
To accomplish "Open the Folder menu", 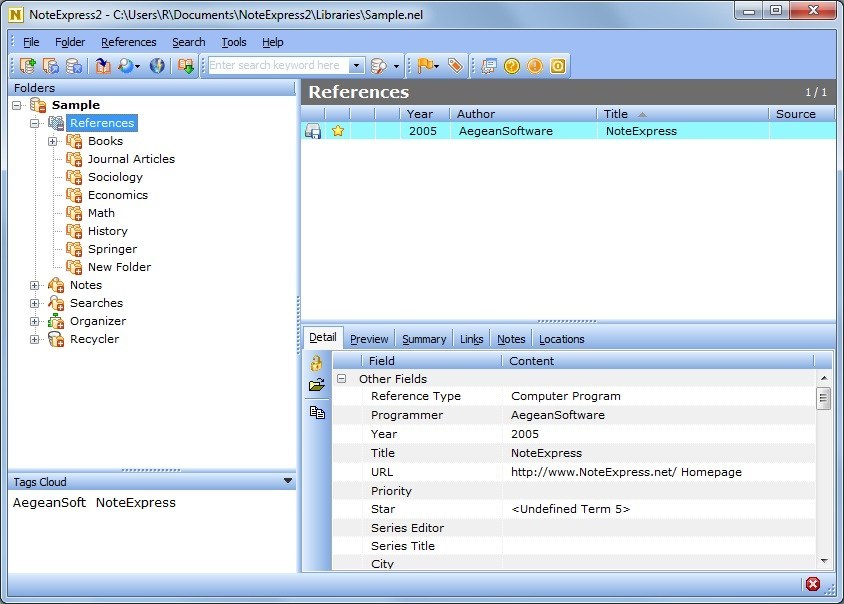I will (x=70, y=42).
